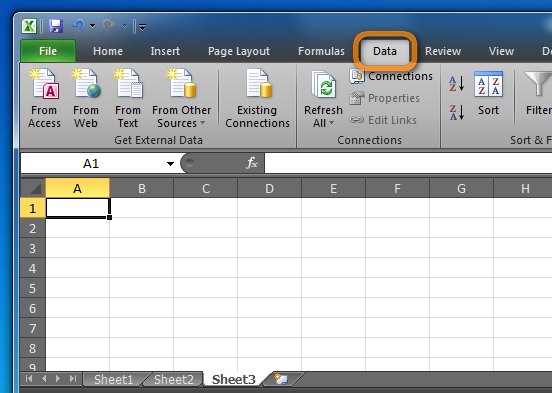The image size is (552, 393).
Task: Import data From Text file
Action: [128, 99]
